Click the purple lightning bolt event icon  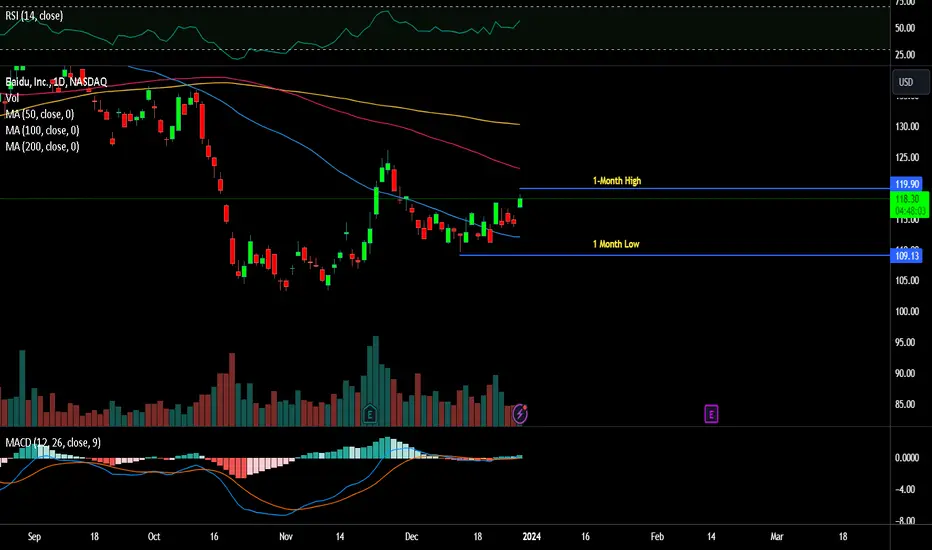click(520, 413)
